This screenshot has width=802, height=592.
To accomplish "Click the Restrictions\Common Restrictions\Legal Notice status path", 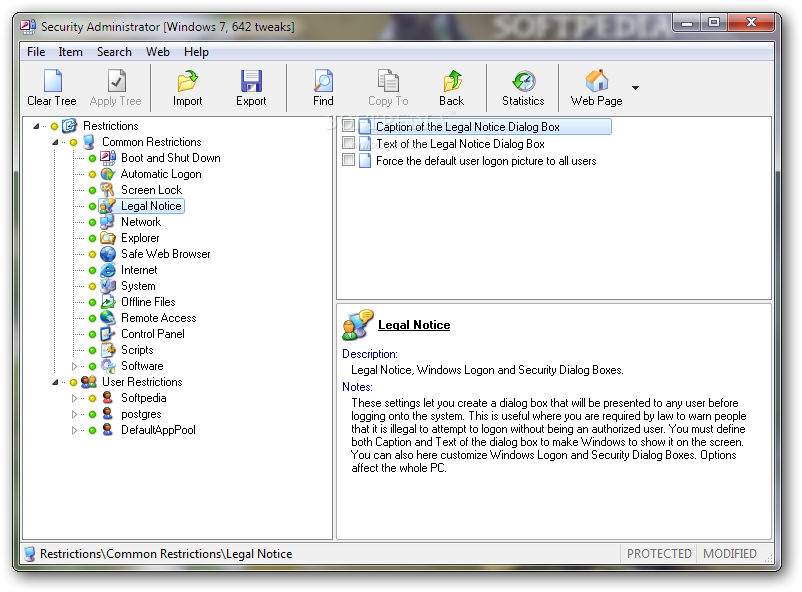I will tap(166, 554).
